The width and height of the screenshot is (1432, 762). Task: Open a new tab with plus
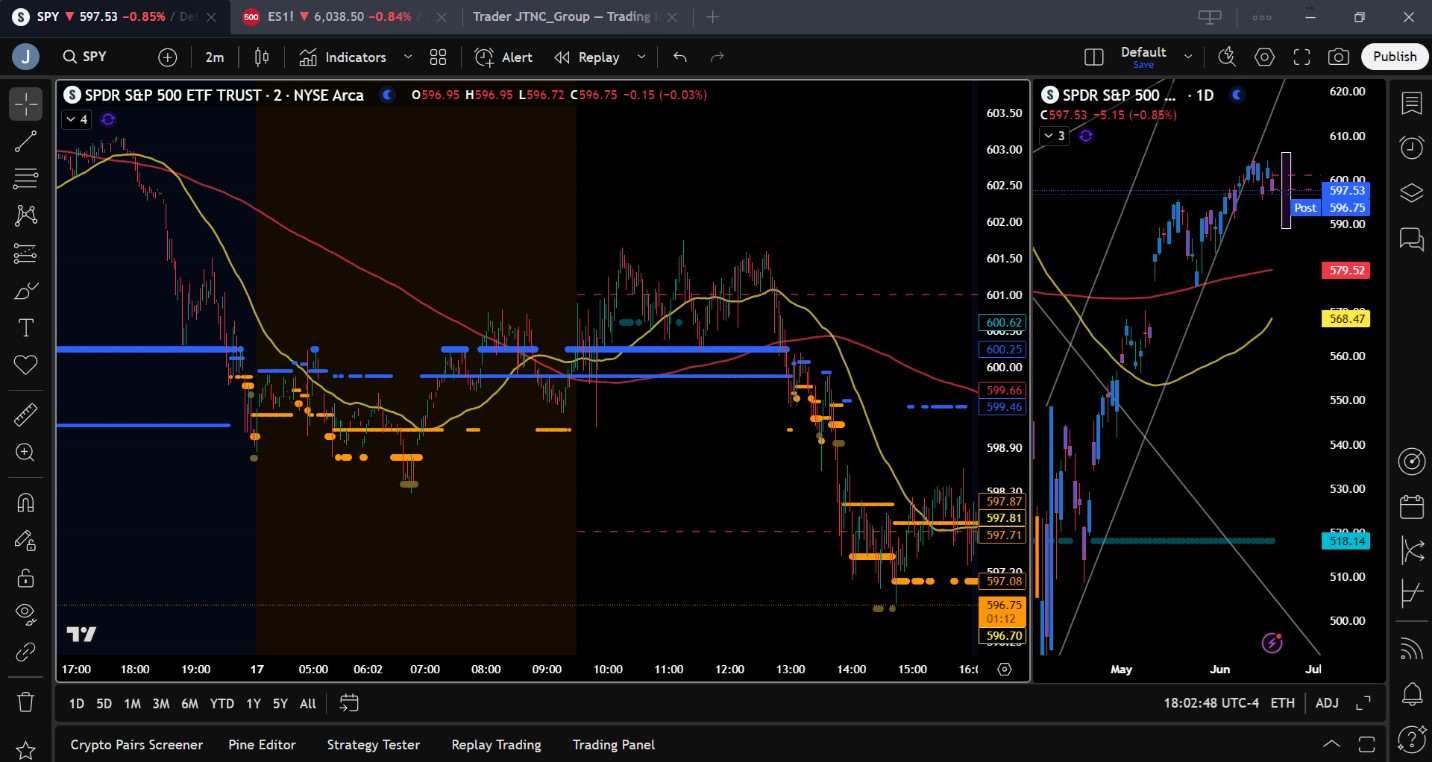(712, 17)
